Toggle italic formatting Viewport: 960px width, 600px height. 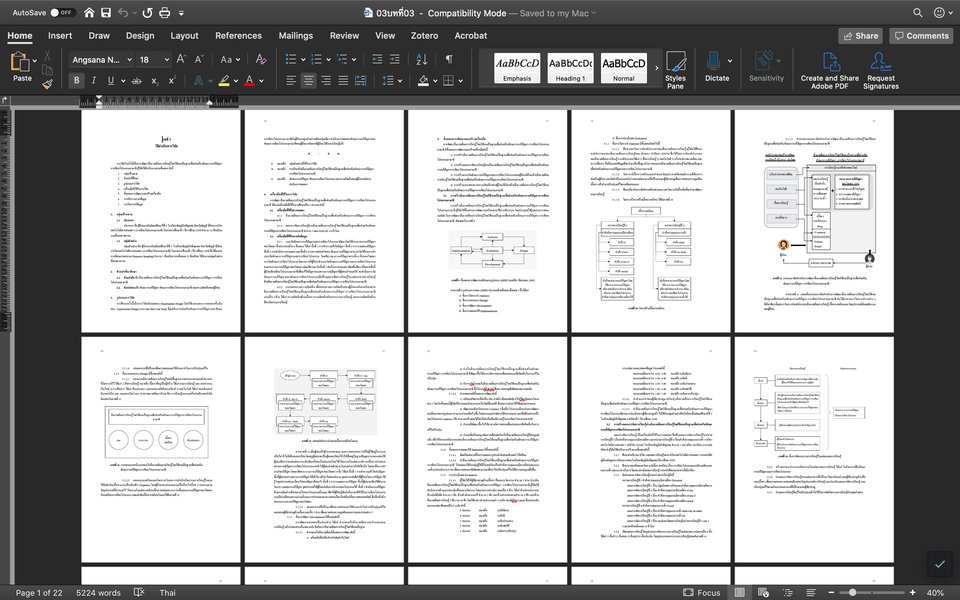tap(94, 80)
